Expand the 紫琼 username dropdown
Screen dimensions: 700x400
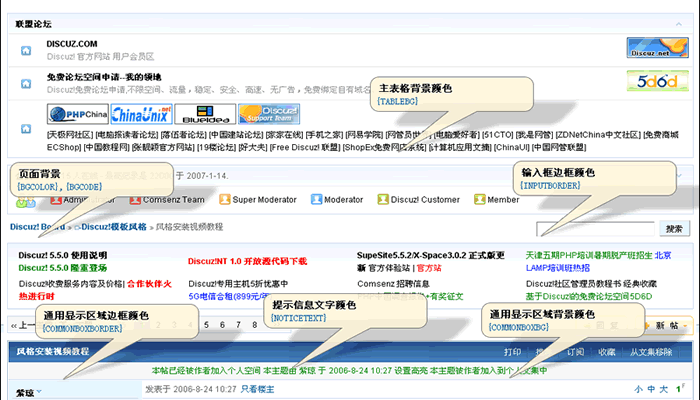click(37, 391)
